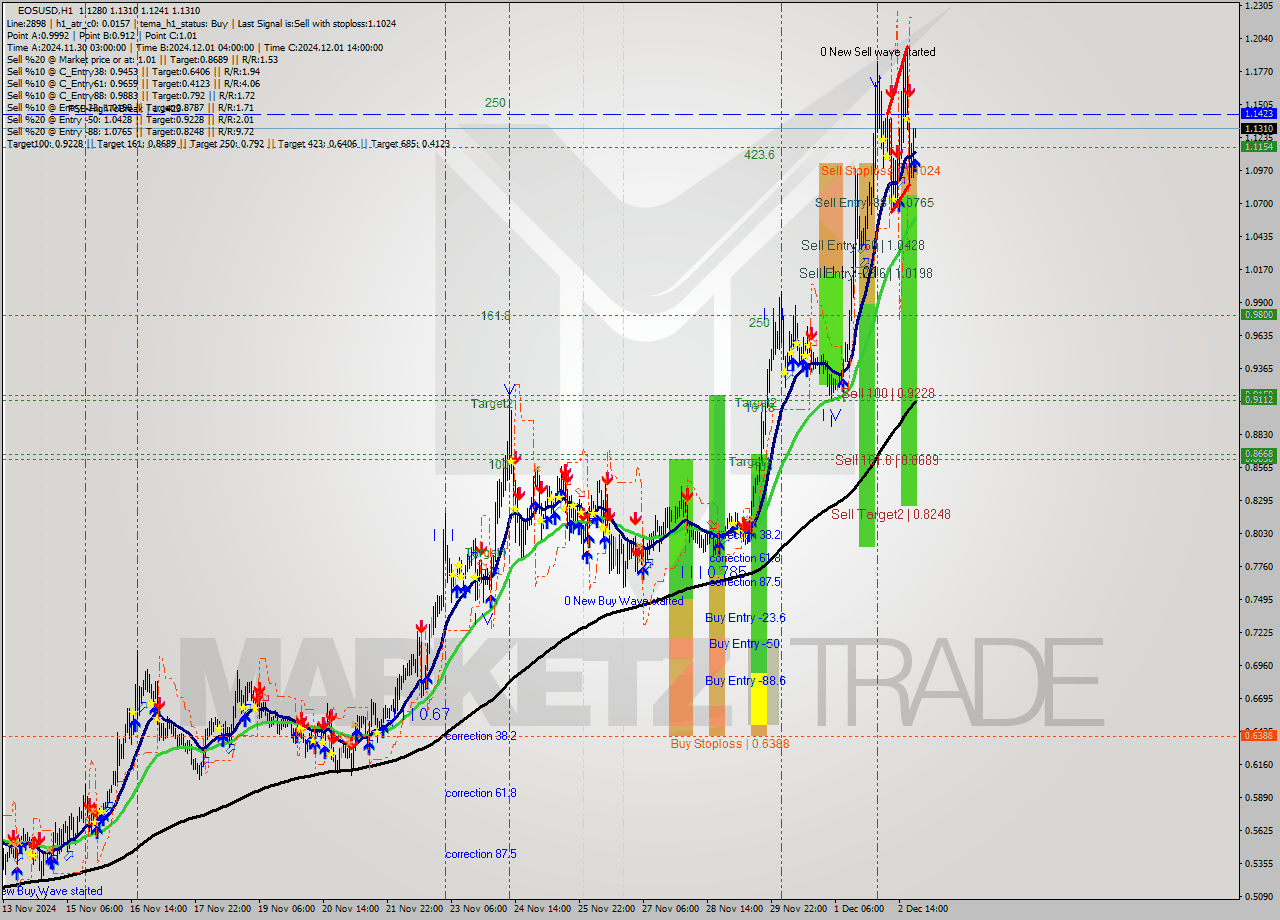Click the blue 1.1423 price tag

[x=1258, y=114]
